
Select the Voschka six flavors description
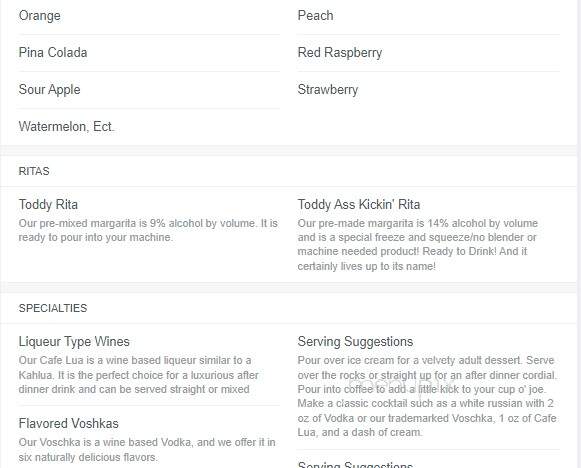[x=147, y=449]
